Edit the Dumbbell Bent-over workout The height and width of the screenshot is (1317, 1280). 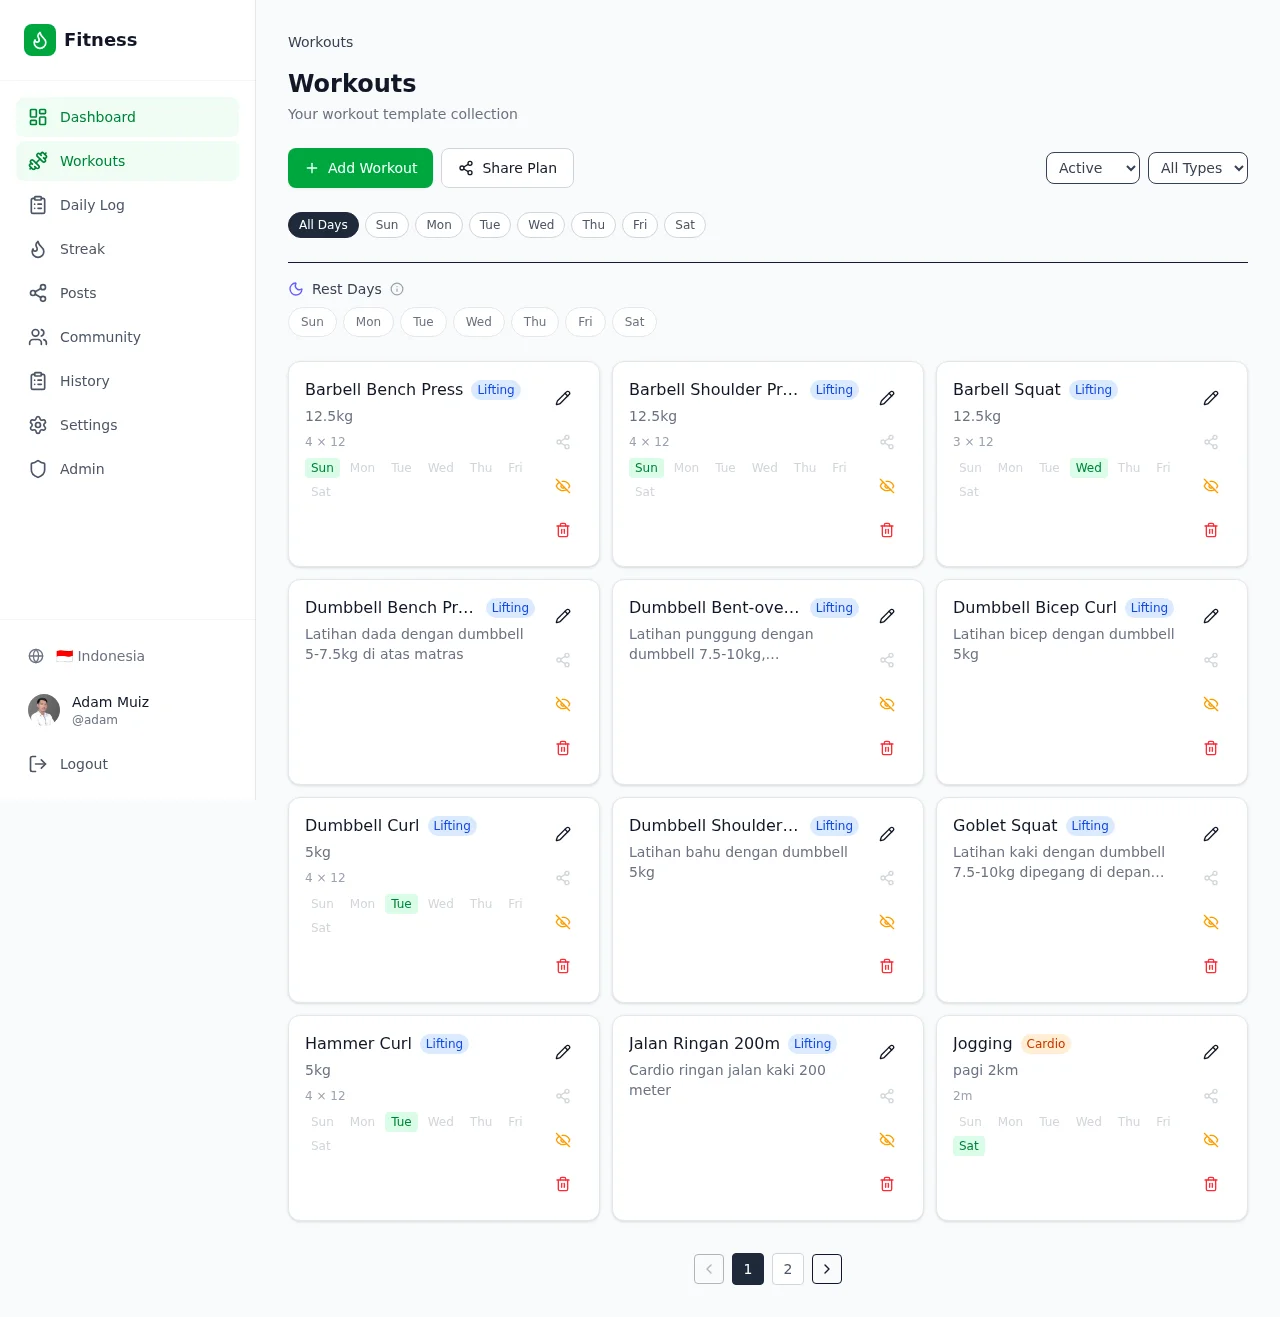[x=887, y=616]
